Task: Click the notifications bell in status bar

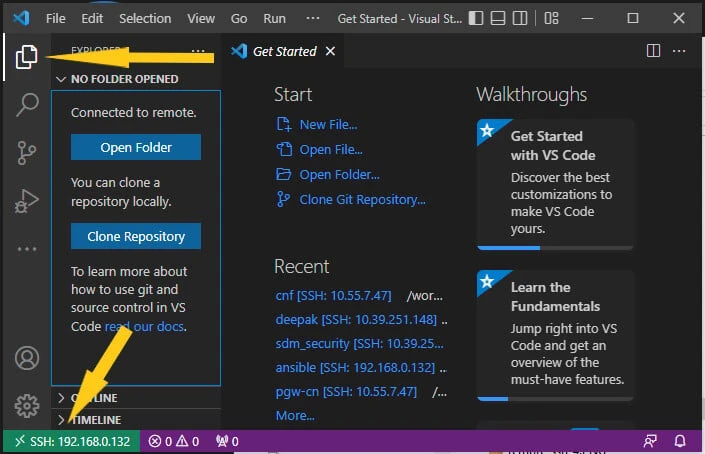Action: pos(680,441)
